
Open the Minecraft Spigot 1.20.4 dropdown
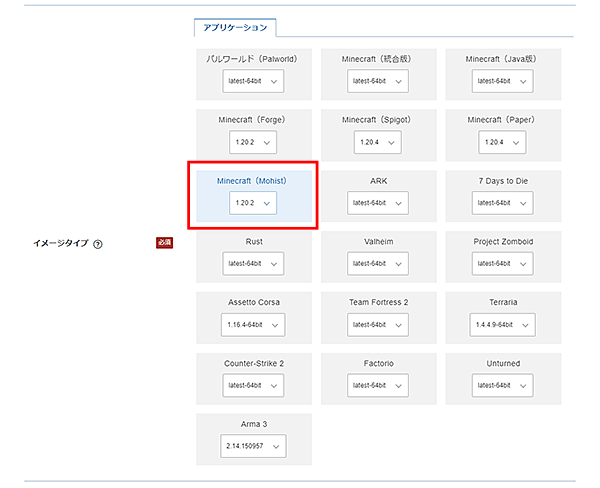[x=378, y=142]
